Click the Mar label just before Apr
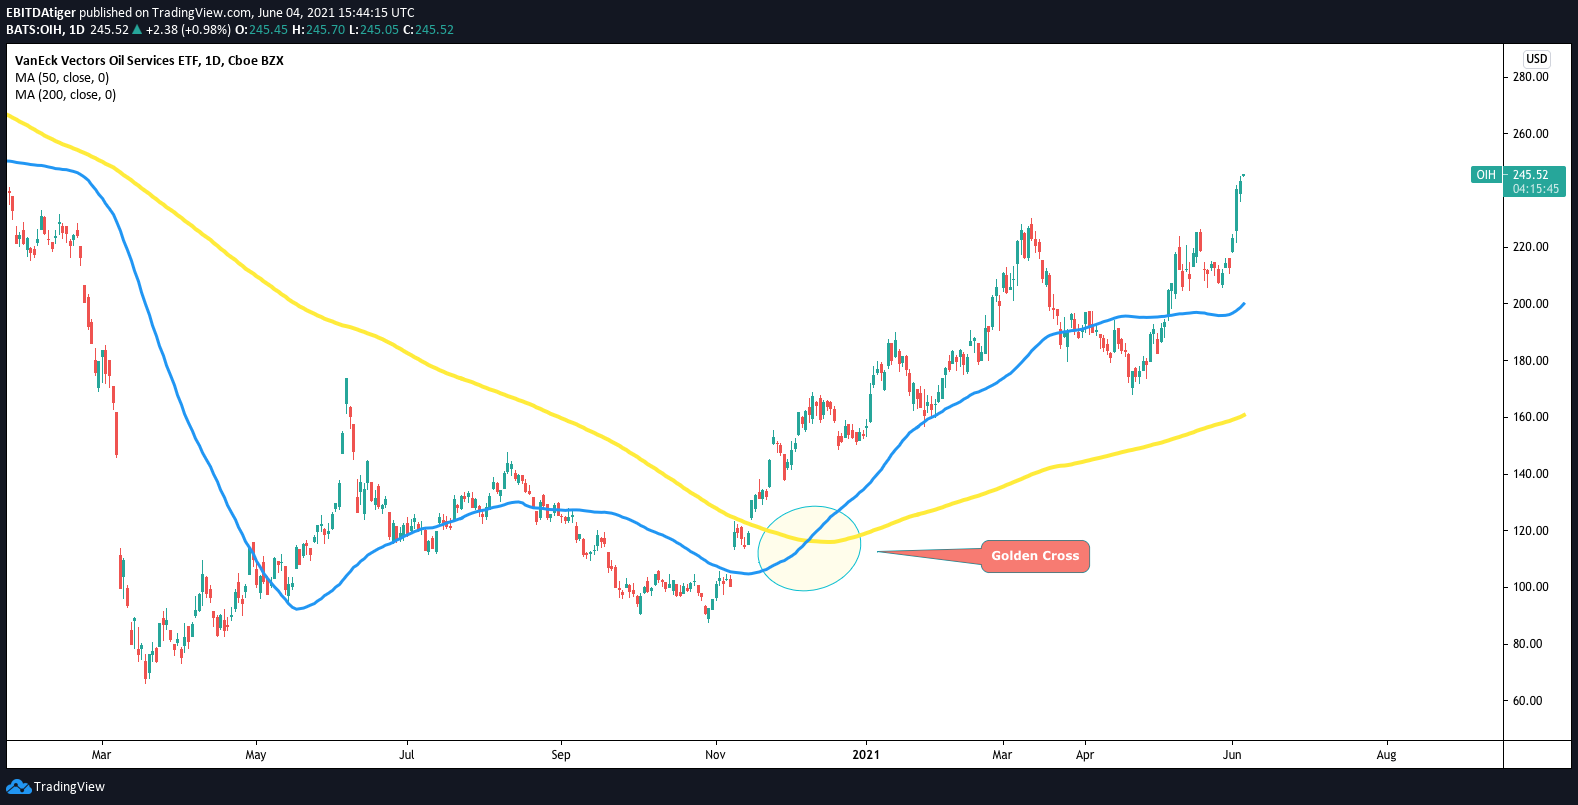Viewport: 1578px width, 805px height. [x=1002, y=755]
